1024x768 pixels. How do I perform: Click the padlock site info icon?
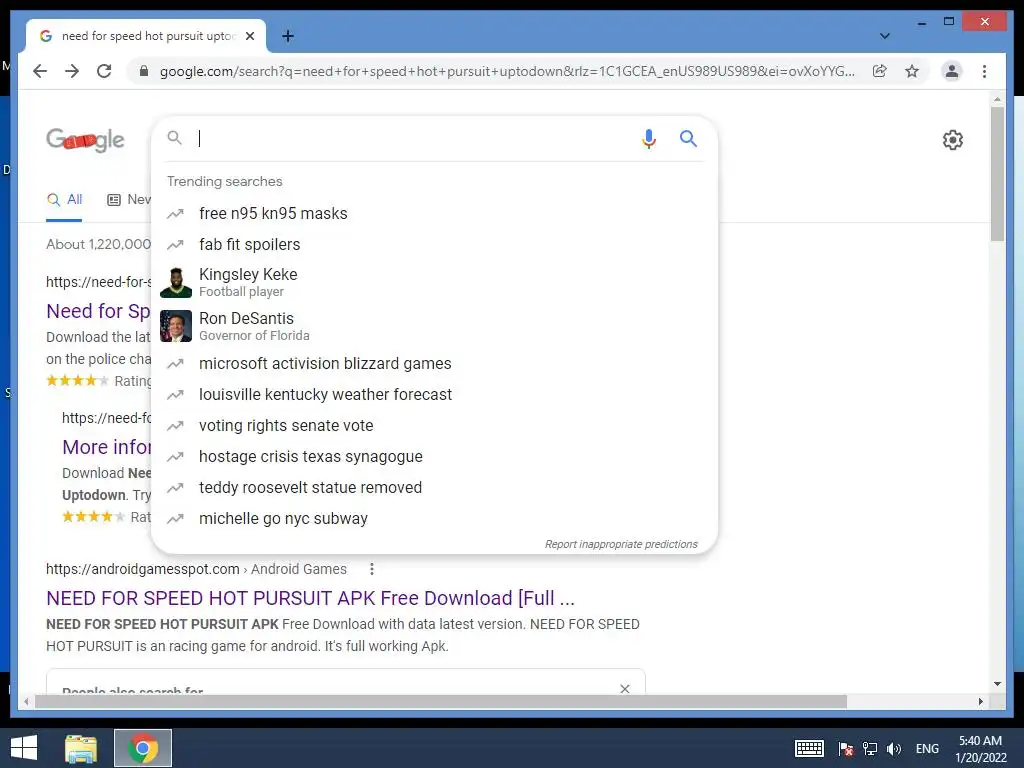click(144, 71)
